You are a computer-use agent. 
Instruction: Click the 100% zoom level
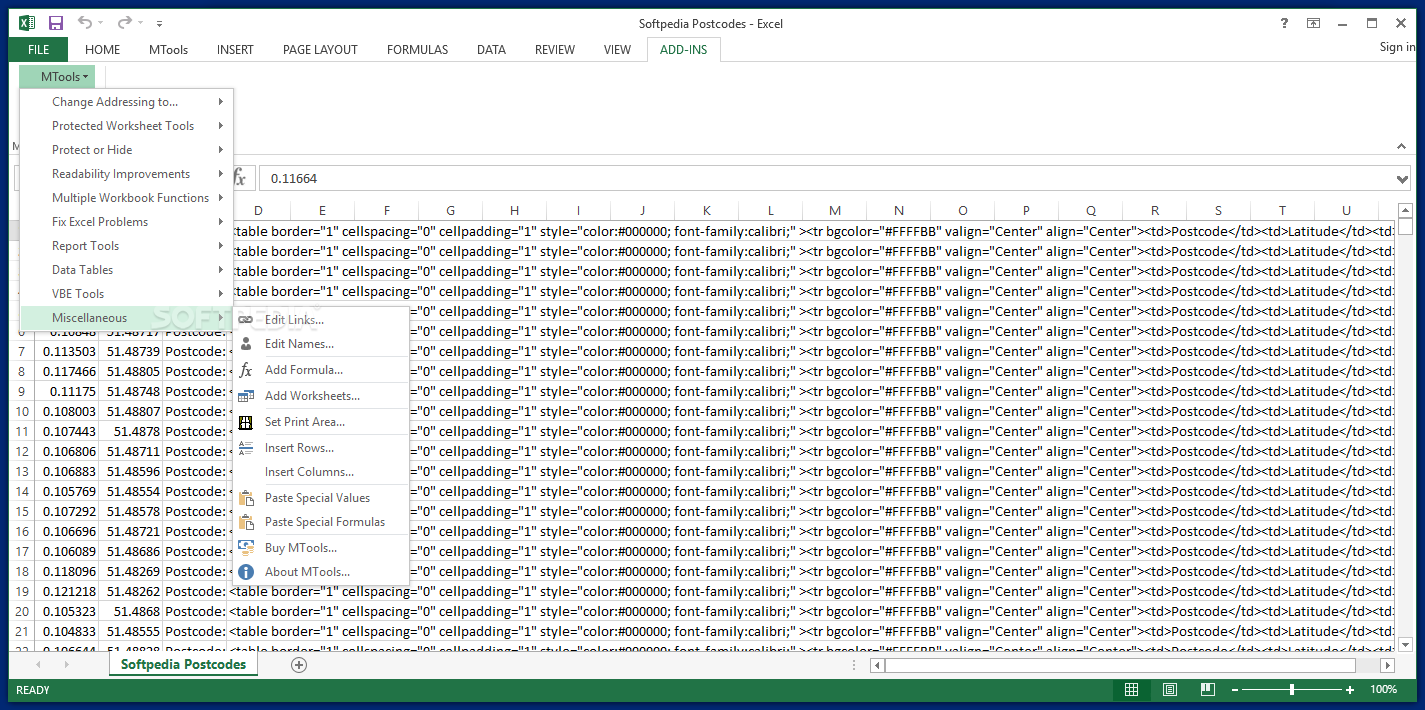click(x=1384, y=690)
